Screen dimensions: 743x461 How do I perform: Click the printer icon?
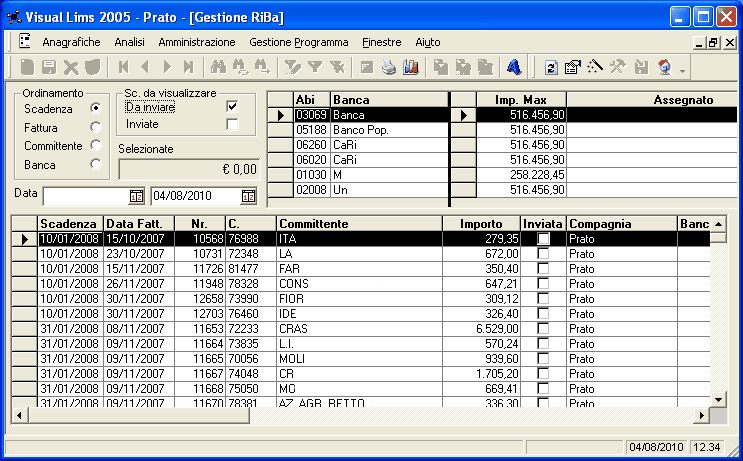389,67
